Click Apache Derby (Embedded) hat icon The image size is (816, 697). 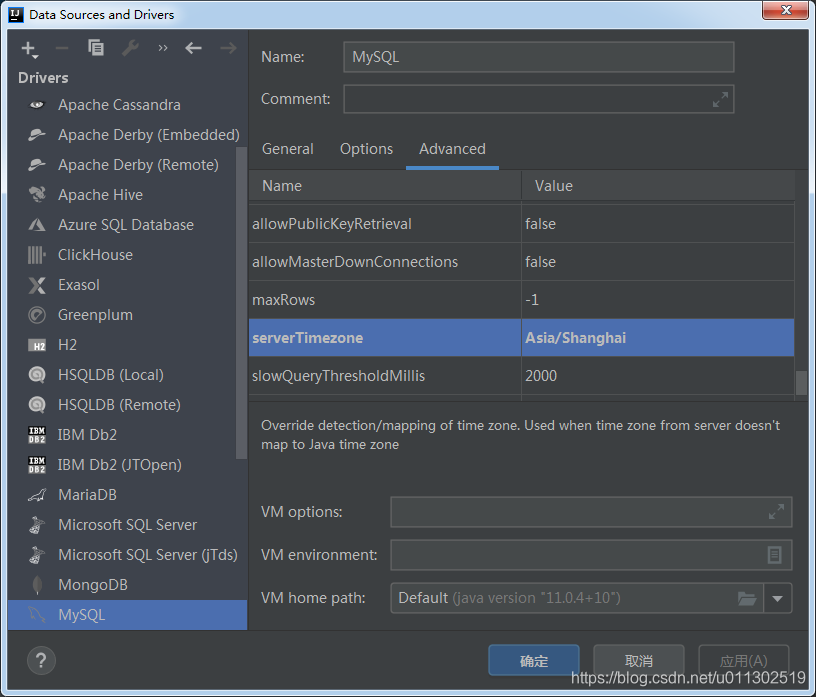[x=37, y=135]
